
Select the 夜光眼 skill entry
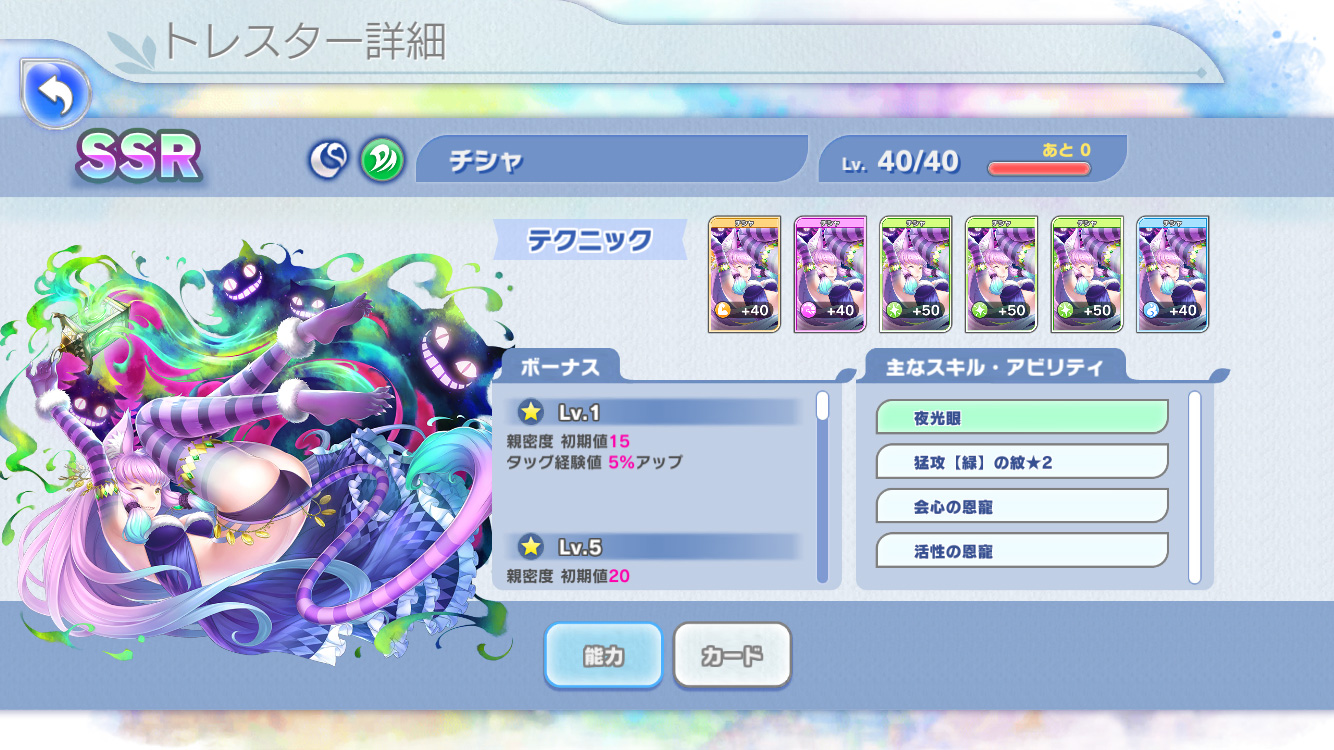[1022, 417]
